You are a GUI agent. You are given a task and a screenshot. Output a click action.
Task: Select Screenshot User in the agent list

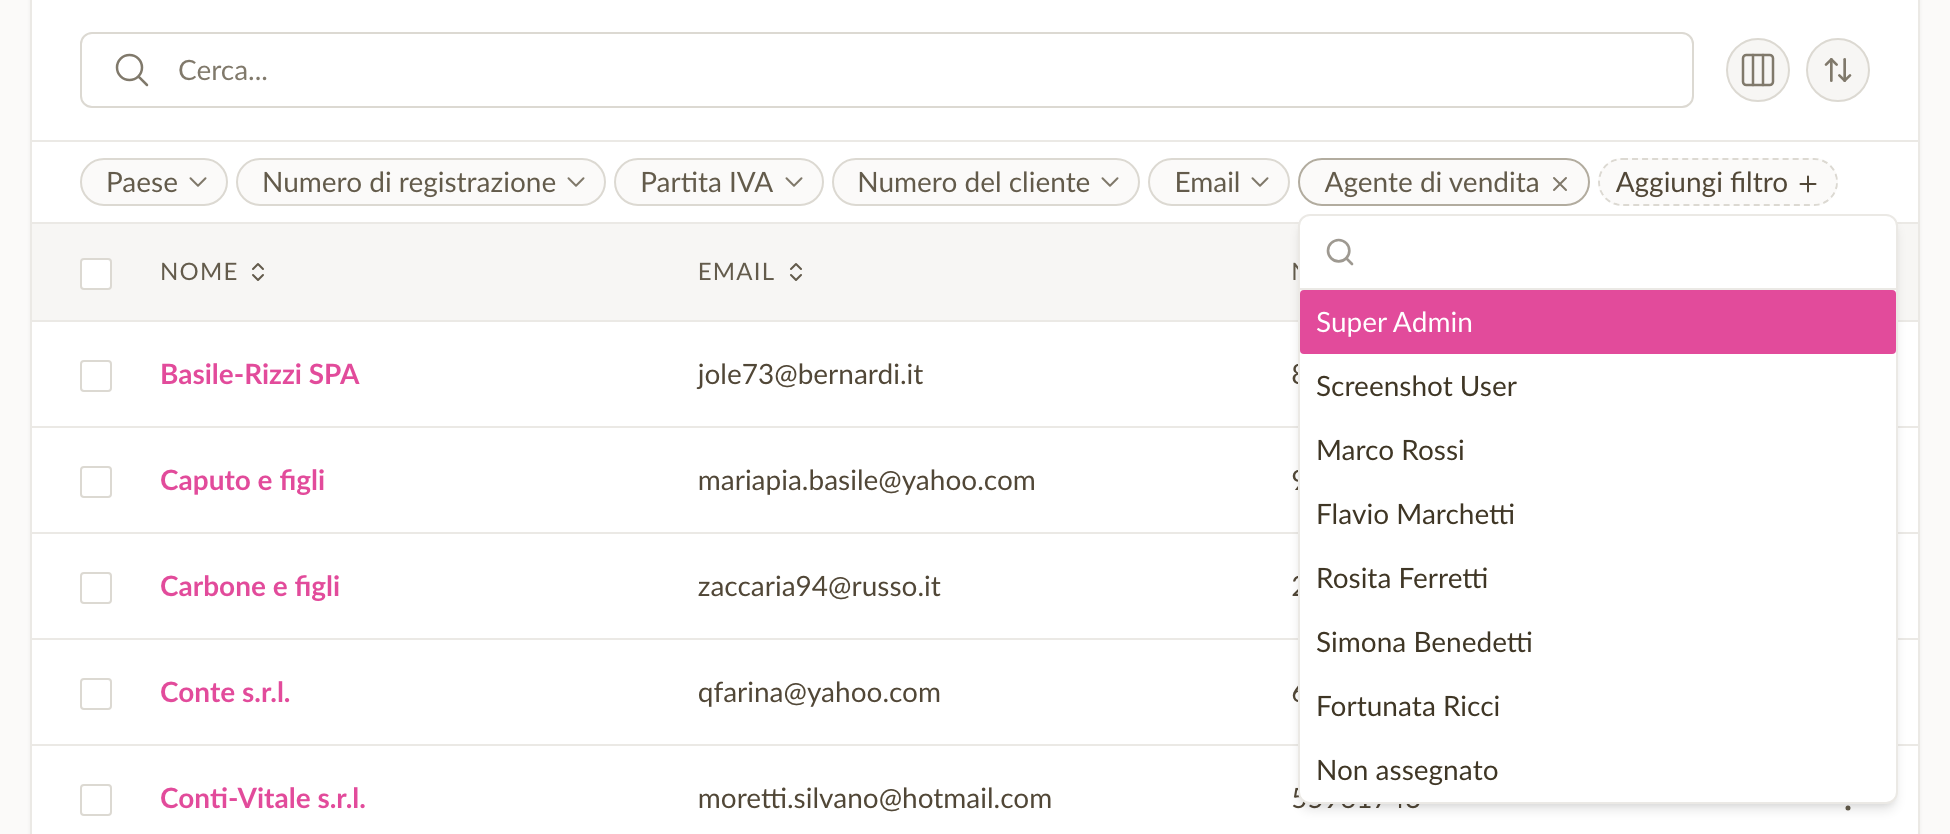pyautogui.click(x=1598, y=386)
